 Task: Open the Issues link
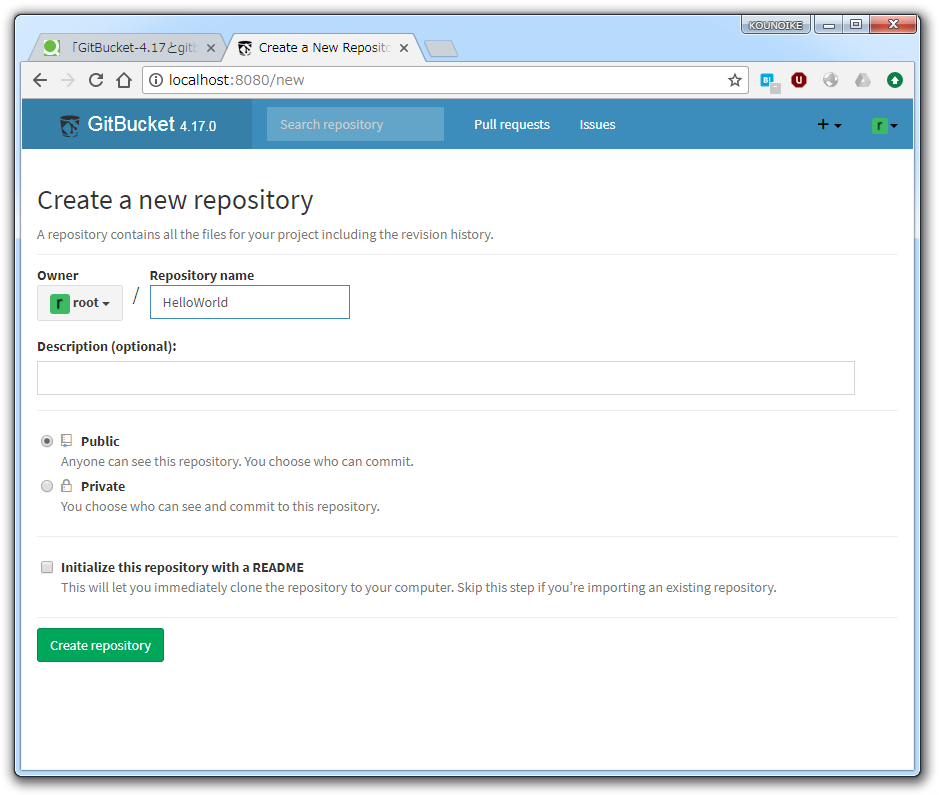pyautogui.click(x=597, y=124)
